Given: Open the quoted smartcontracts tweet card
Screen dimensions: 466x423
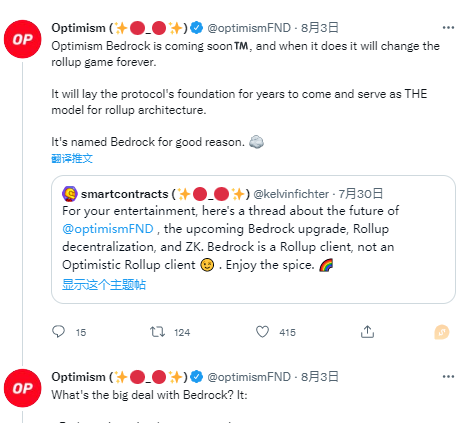Looking at the screenshot, I should point(253,239).
